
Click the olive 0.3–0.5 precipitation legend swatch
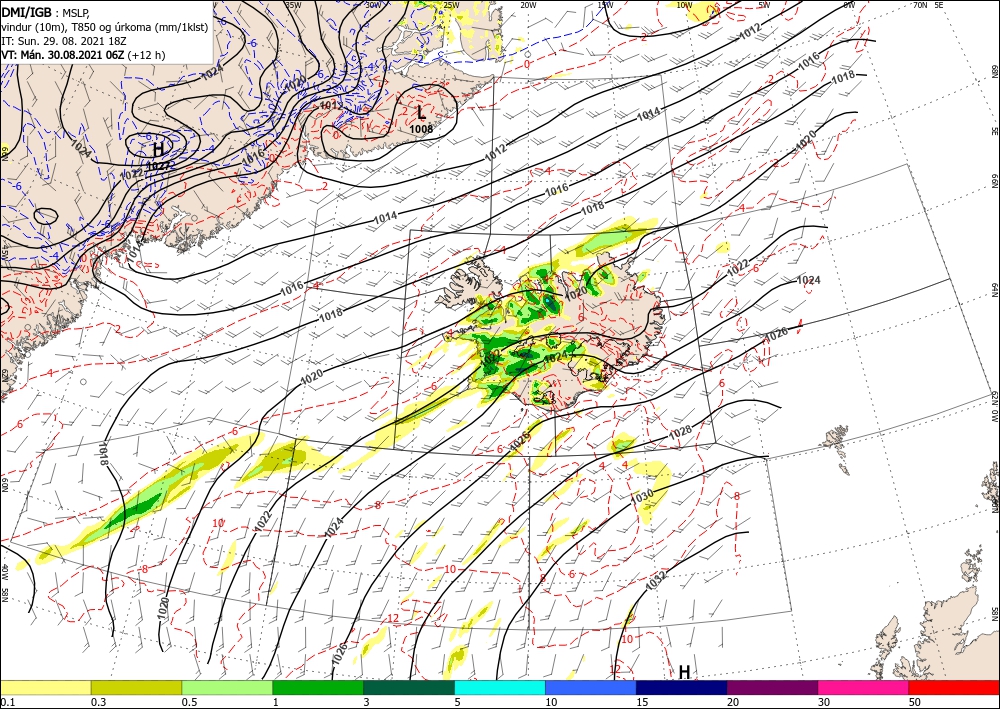click(x=136, y=687)
